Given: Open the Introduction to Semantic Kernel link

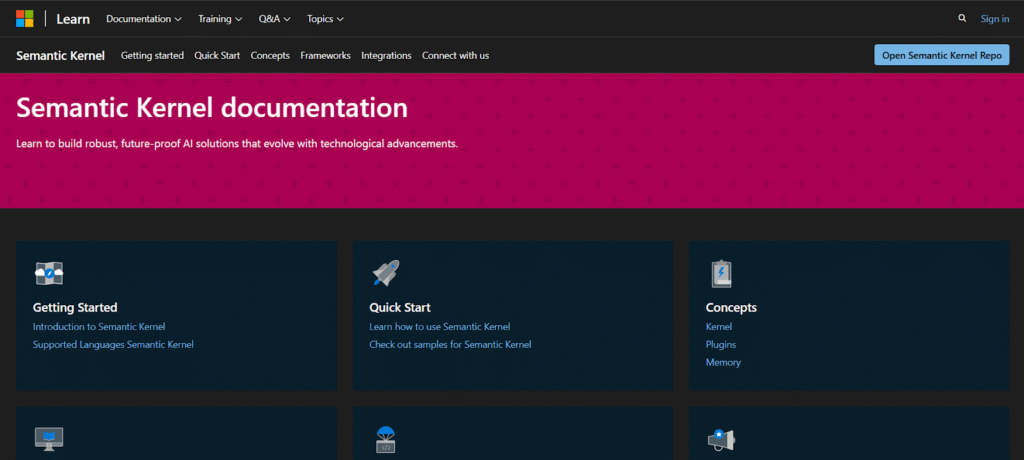Looking at the screenshot, I should pyautogui.click(x=99, y=326).
